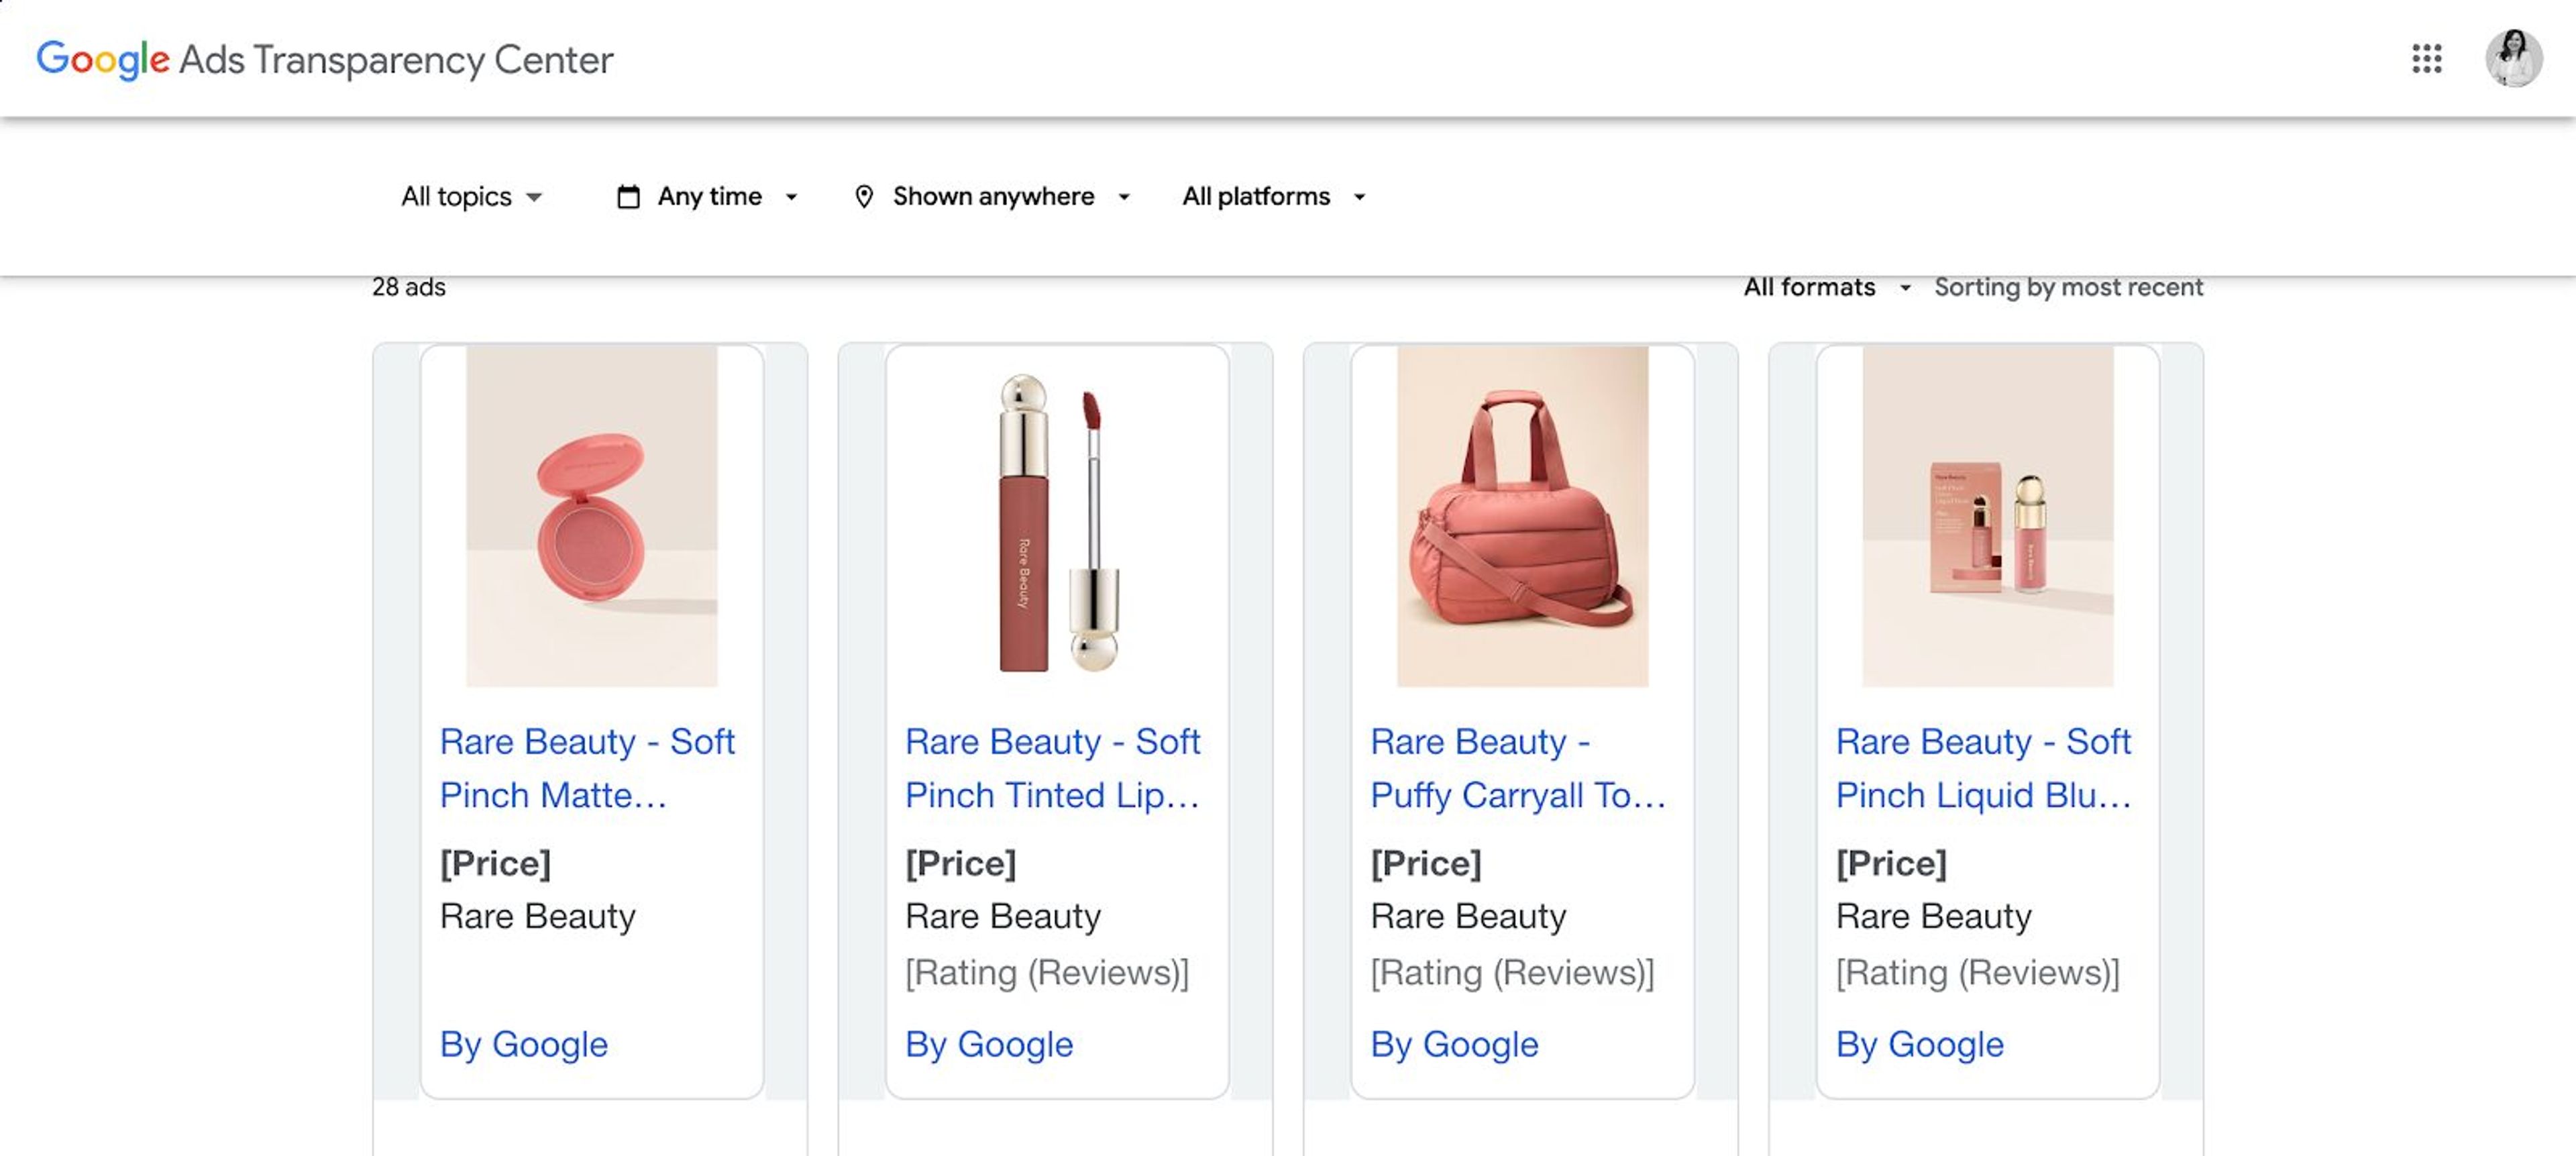Click By Google on the Puffy Carryall ad
The width and height of the screenshot is (2576, 1156).
coord(1454,1044)
